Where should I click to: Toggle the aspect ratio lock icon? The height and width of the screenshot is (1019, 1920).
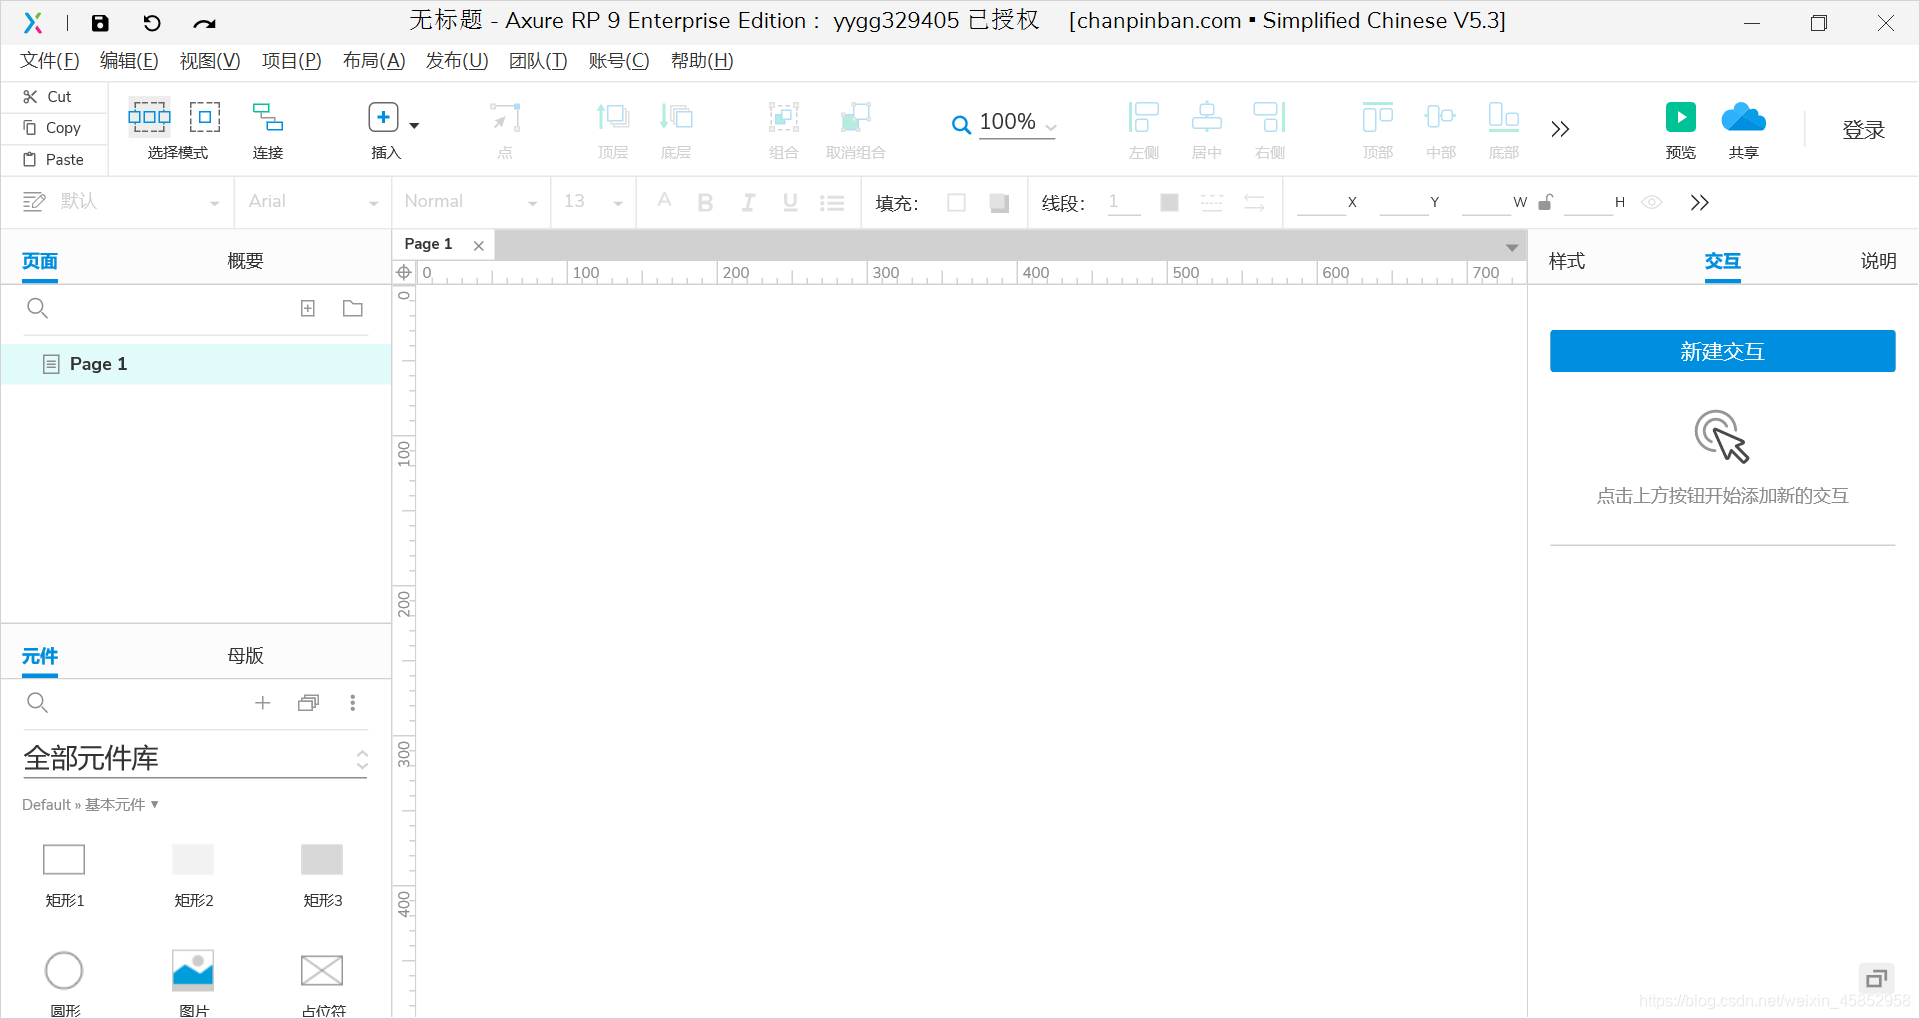pyautogui.click(x=1546, y=202)
